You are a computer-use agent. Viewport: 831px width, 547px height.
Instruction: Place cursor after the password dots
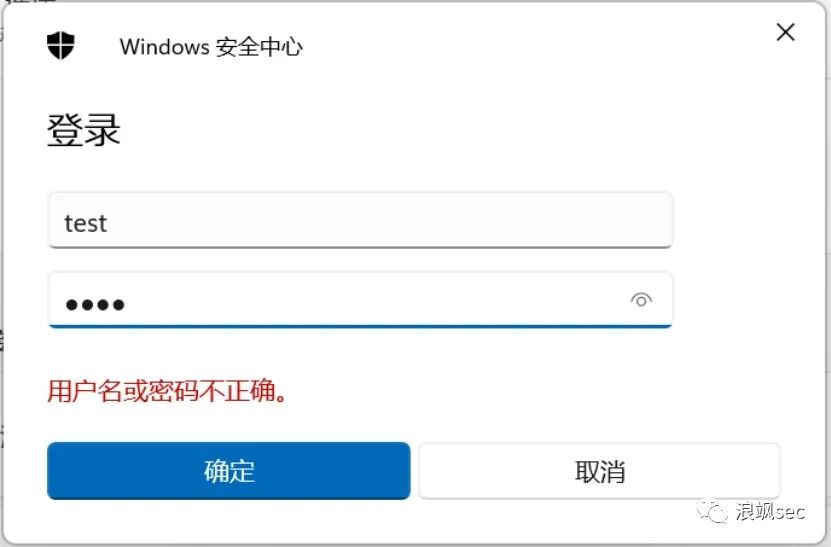point(127,304)
